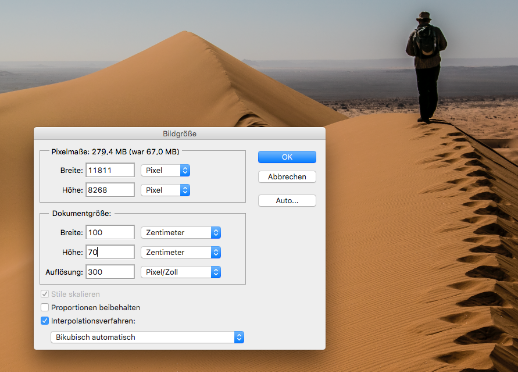Click the Bildgröße dialog title bar
Image resolution: width=518 pixels, height=372 pixels.
click(180, 134)
